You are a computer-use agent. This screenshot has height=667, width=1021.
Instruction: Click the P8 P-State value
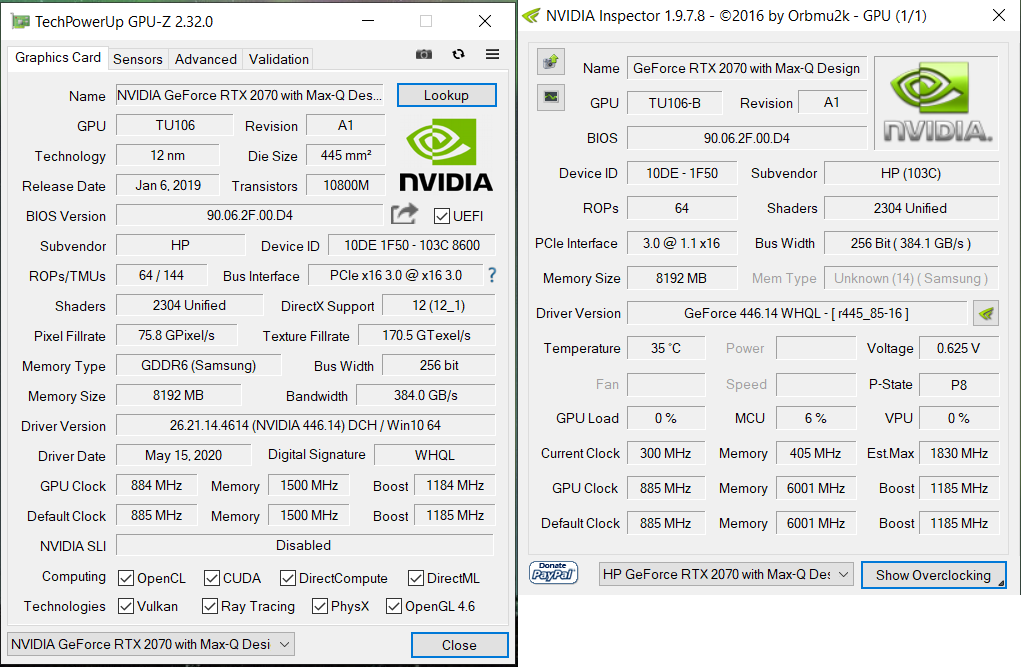tap(958, 384)
